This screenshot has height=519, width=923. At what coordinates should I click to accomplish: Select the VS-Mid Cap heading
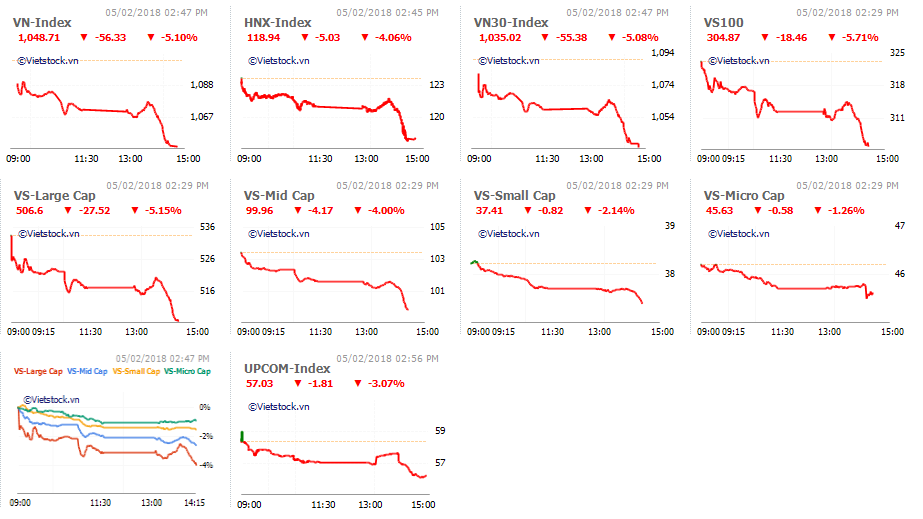pyautogui.click(x=279, y=196)
